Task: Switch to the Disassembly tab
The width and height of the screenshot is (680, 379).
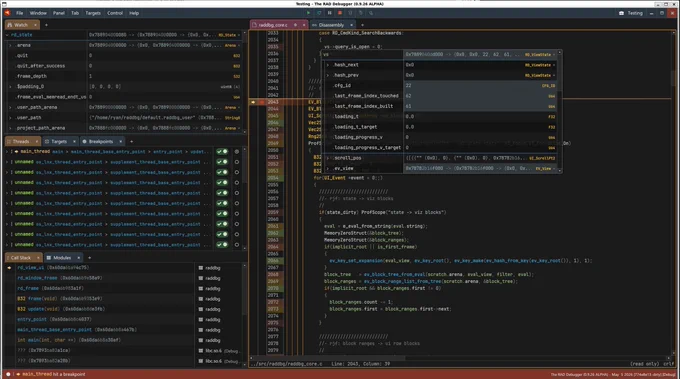Action: tap(331, 25)
